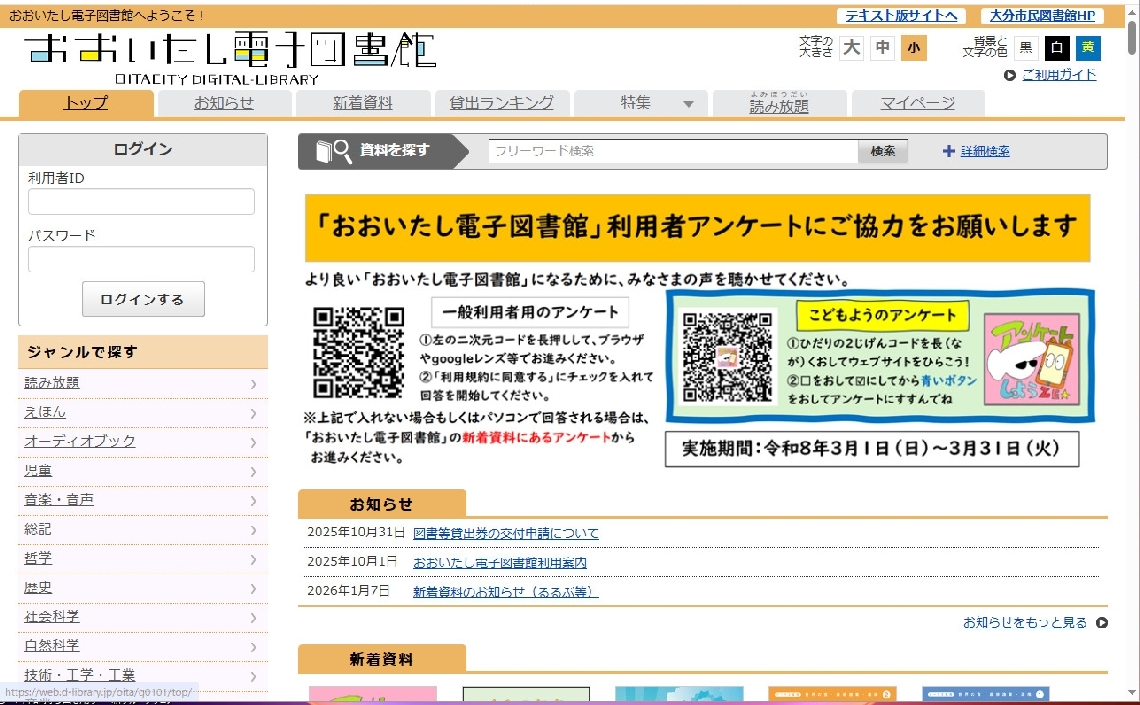Open the 新着資料 tab
Viewport: 1140px width, 705px height.
tap(363, 103)
